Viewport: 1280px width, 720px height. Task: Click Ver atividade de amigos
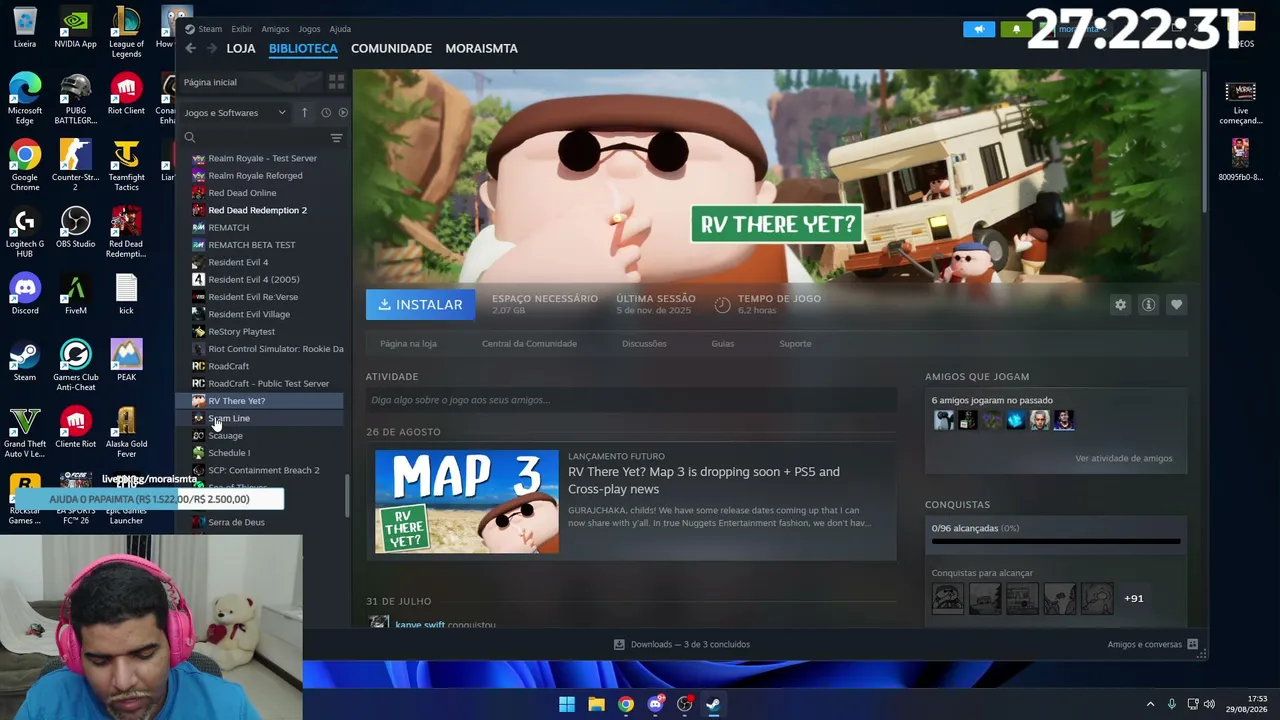click(x=1123, y=458)
